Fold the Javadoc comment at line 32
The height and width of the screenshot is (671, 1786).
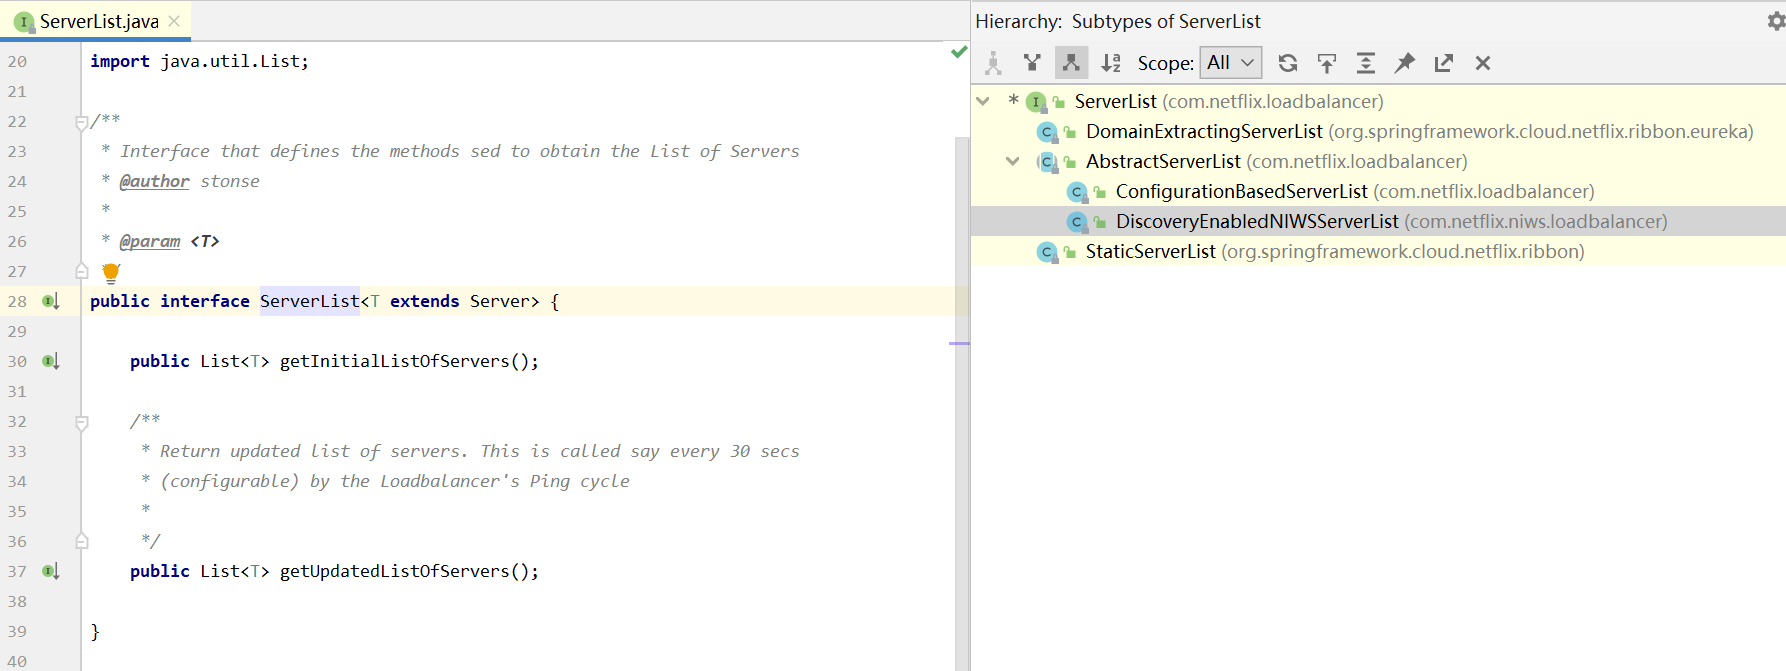[82, 422]
